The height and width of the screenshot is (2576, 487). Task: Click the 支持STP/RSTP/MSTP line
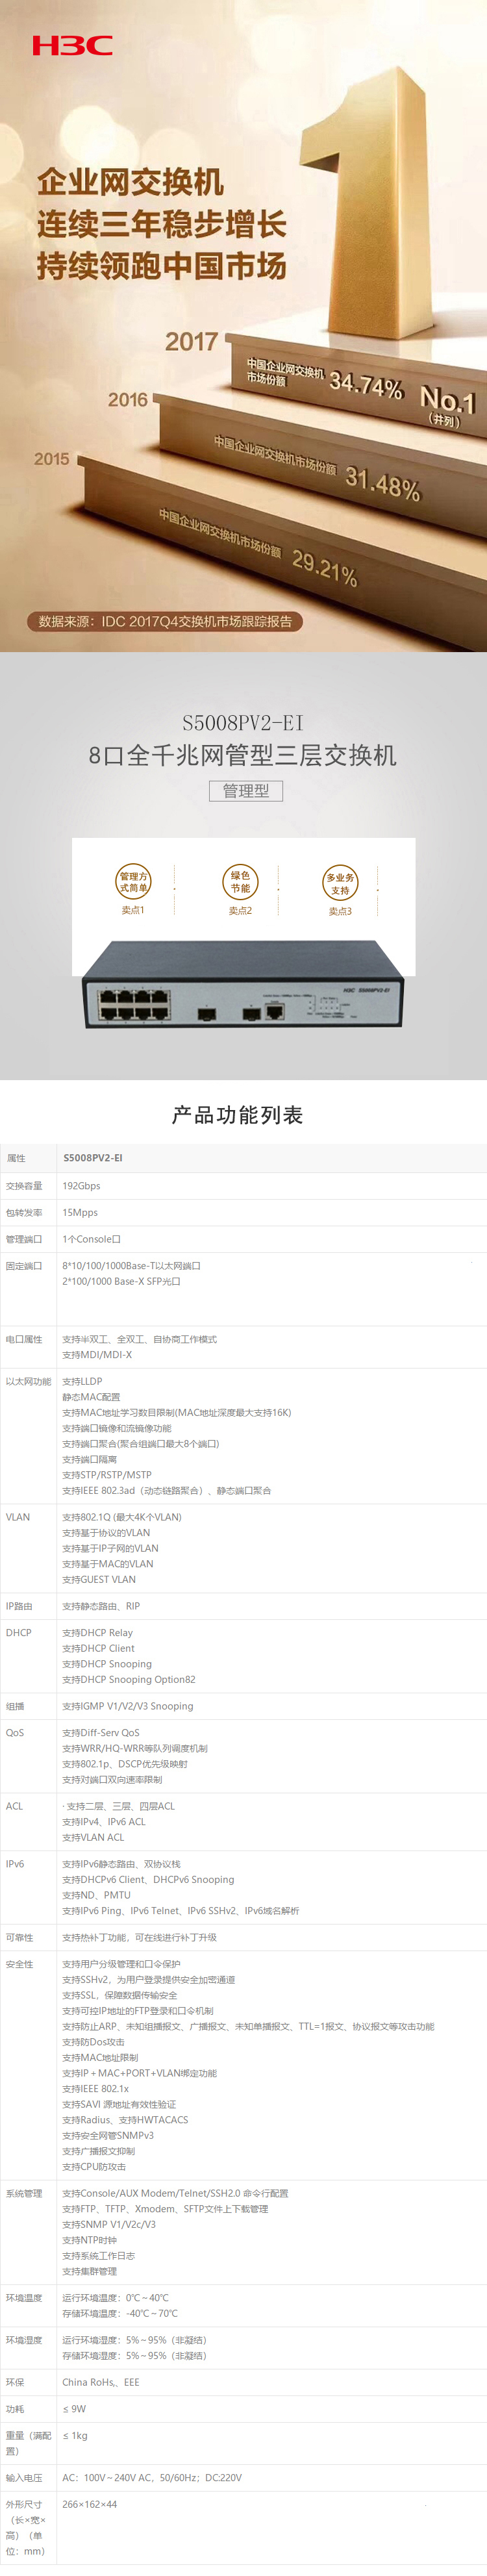pos(107,1475)
